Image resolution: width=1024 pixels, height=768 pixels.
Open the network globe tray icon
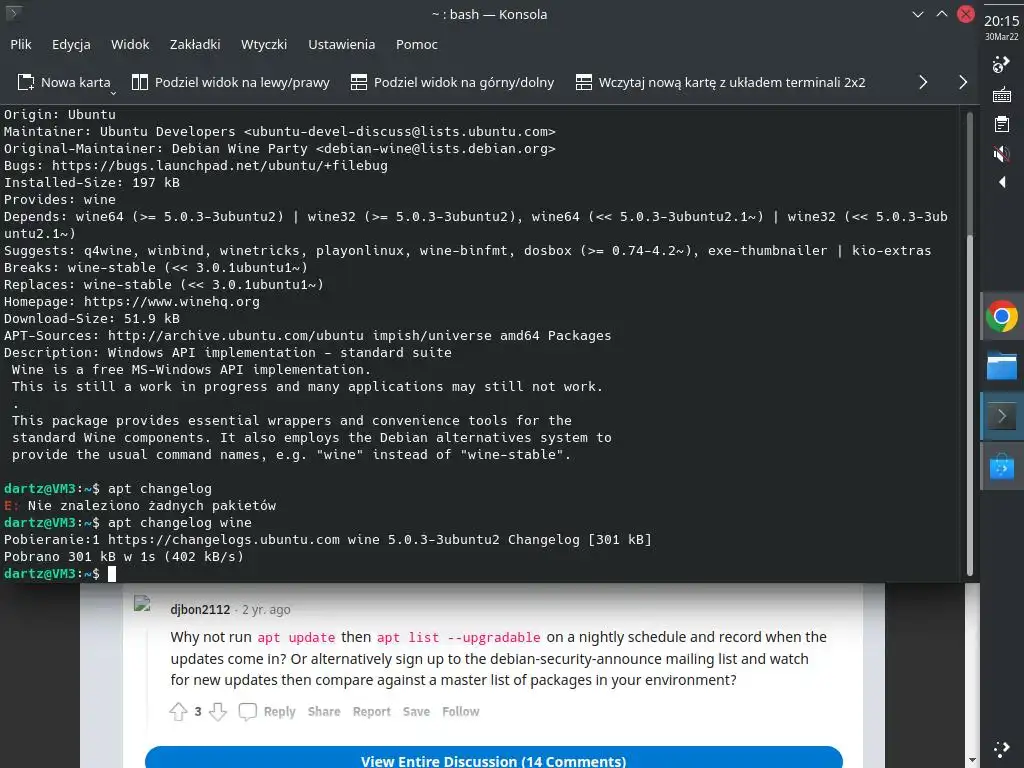tap(1001, 64)
